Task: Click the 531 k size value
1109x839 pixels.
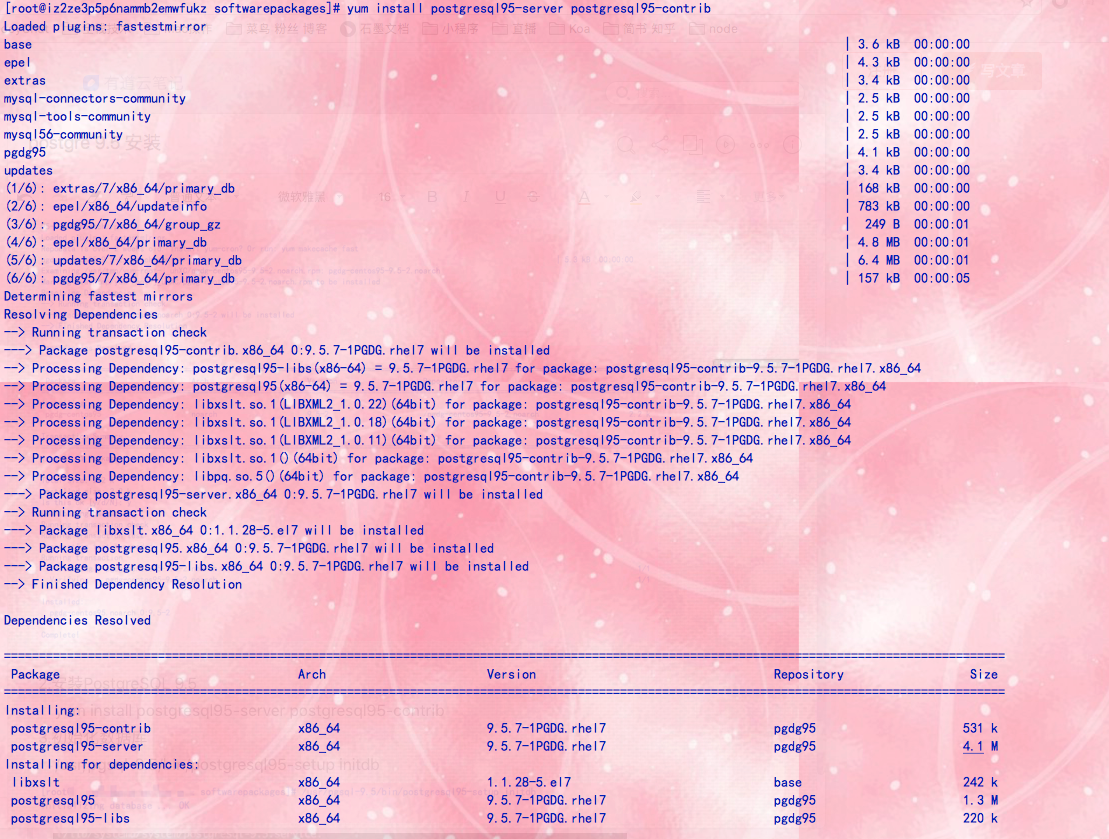Action: tap(980, 728)
